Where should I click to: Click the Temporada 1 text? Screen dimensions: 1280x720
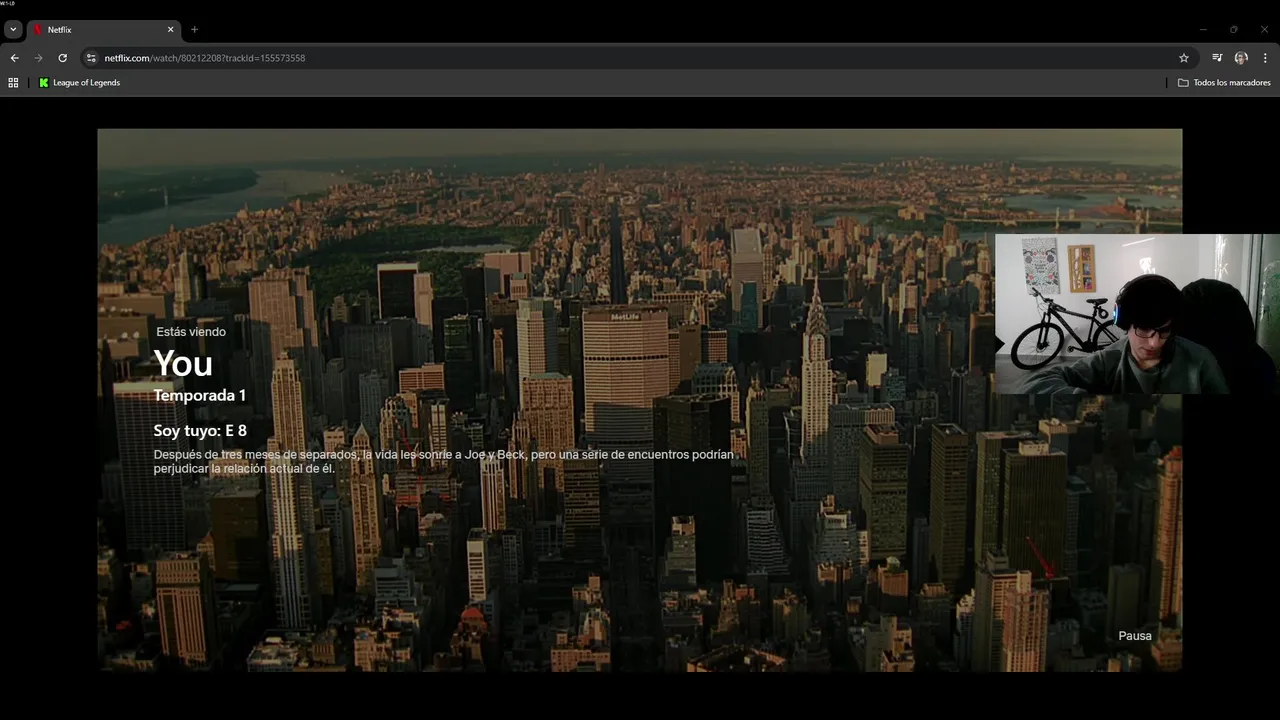point(199,396)
